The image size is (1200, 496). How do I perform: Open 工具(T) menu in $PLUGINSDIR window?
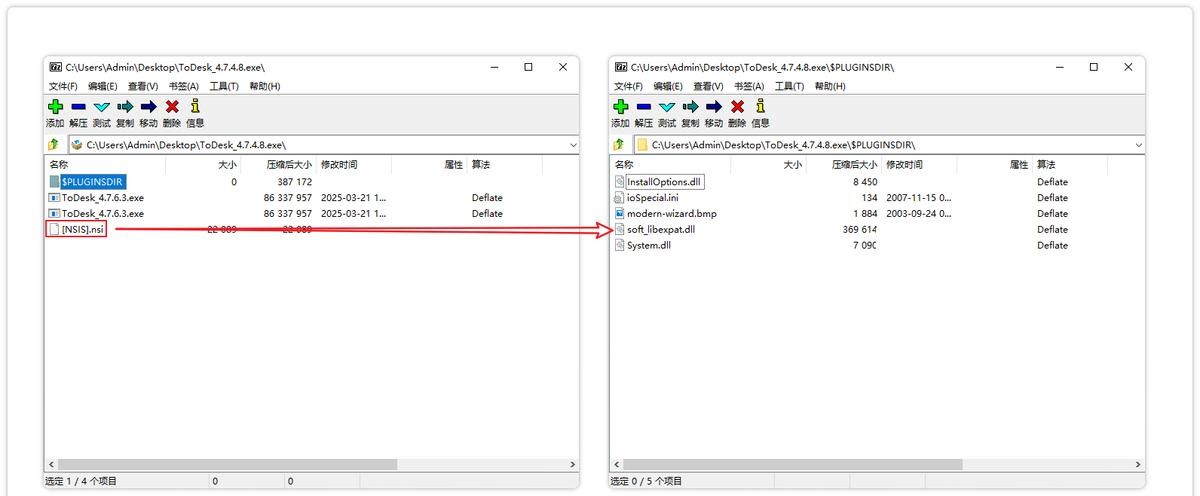coord(788,86)
